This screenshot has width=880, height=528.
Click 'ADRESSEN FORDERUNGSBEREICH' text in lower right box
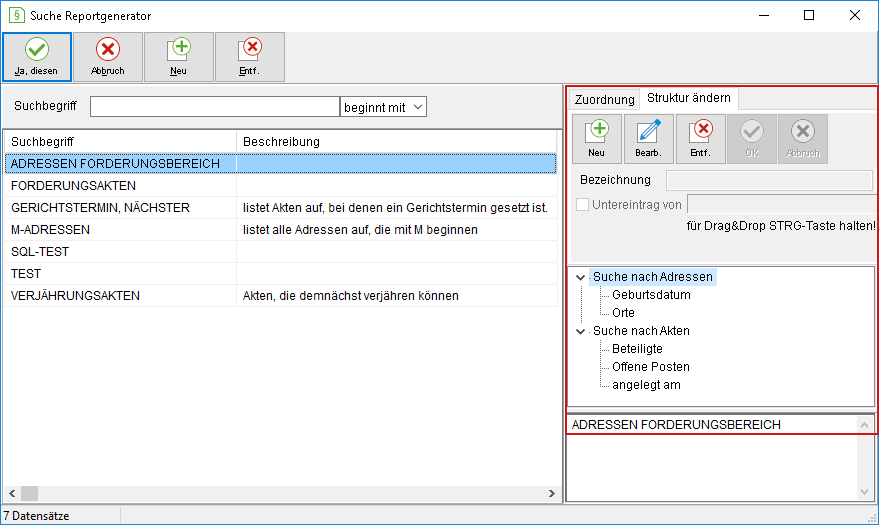(676, 425)
